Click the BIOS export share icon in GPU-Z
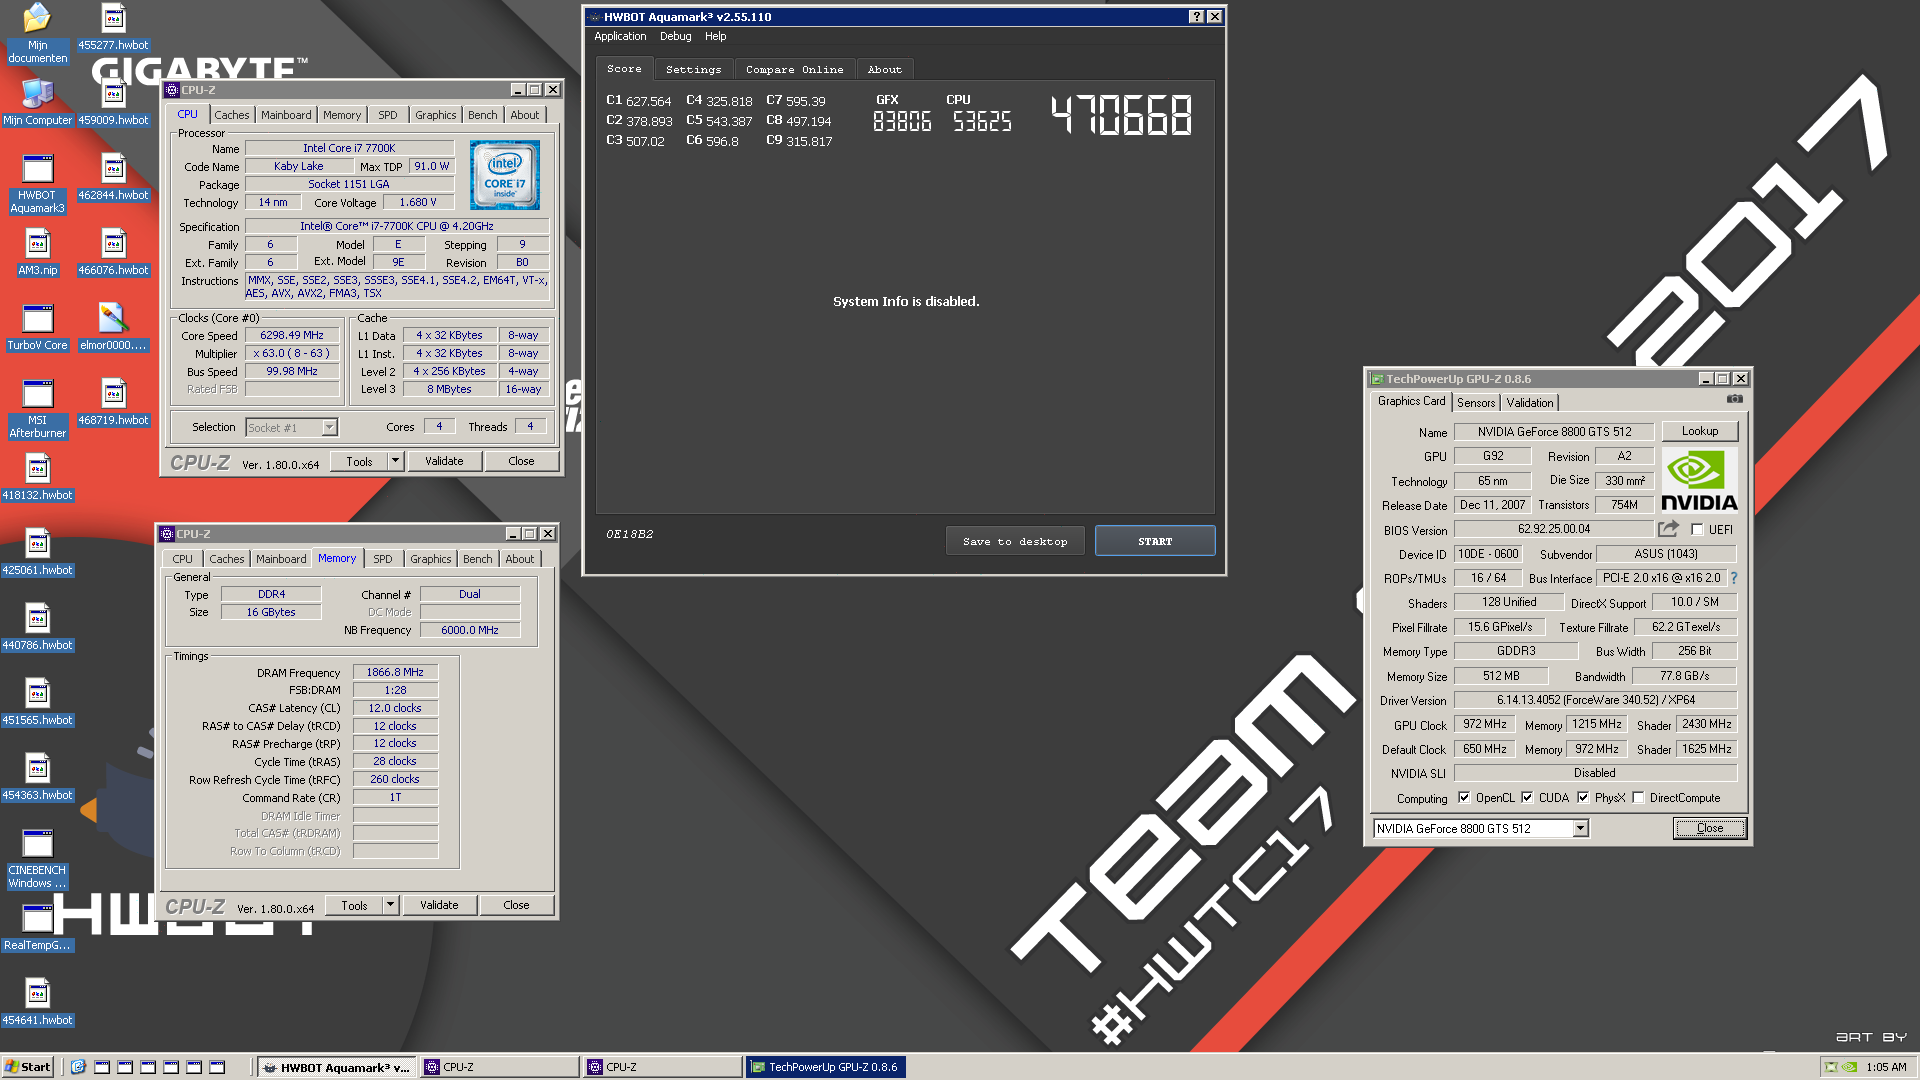 (1668, 529)
